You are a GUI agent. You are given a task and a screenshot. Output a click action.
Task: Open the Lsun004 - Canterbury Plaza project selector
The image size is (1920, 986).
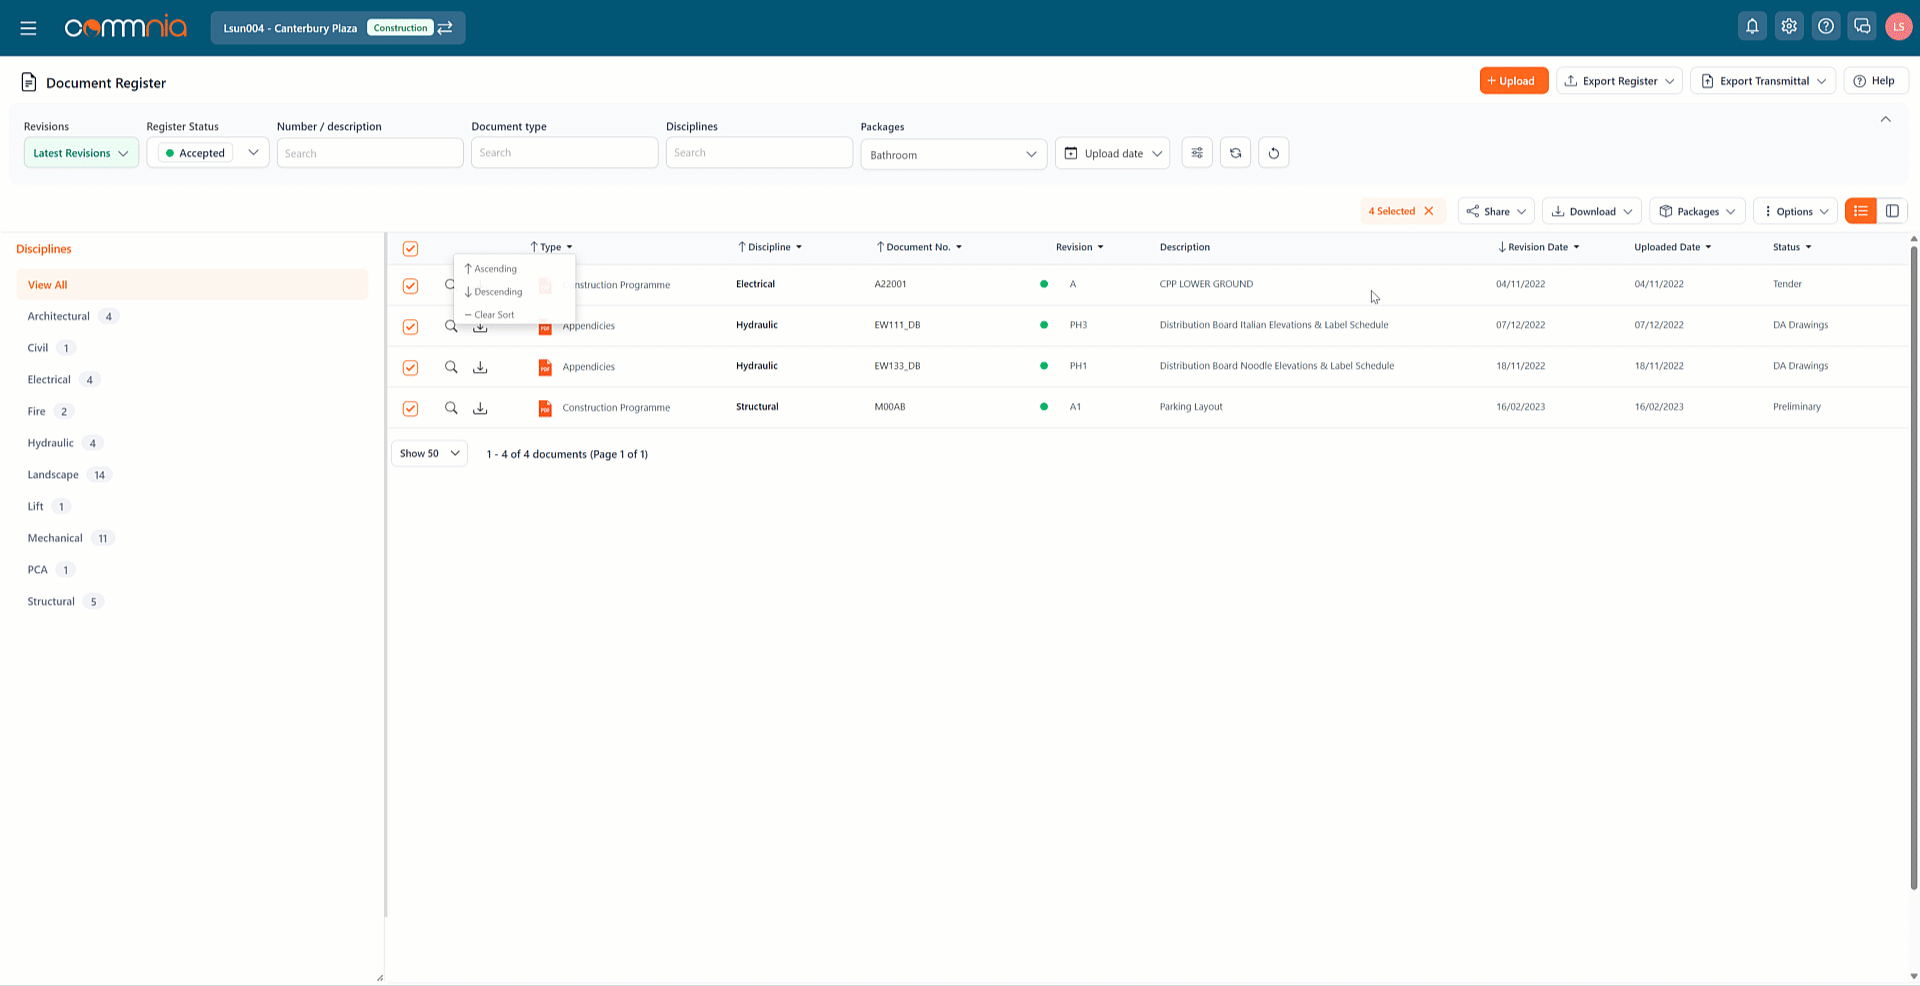click(338, 28)
